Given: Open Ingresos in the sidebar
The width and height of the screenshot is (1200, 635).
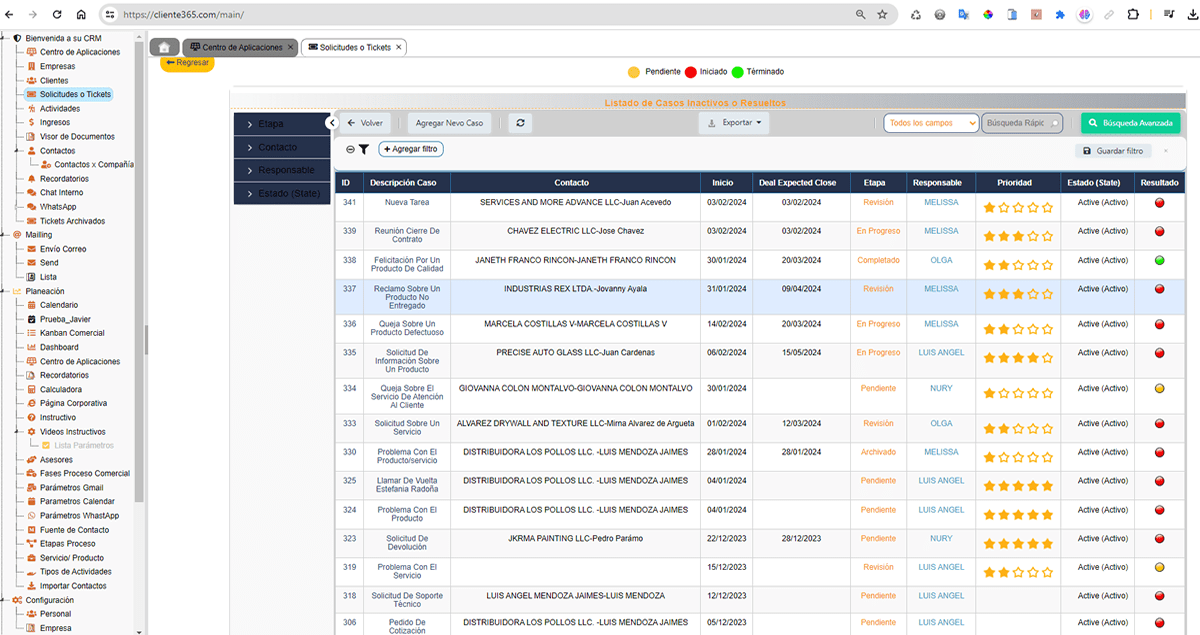Looking at the screenshot, I should [55, 122].
